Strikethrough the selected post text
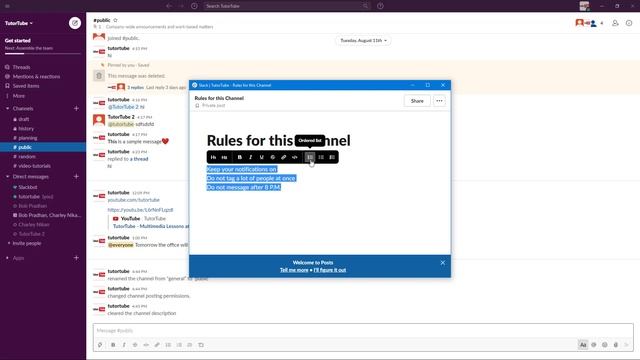Image resolution: width=640 pixels, height=360 pixels. pyautogui.click(x=273, y=157)
